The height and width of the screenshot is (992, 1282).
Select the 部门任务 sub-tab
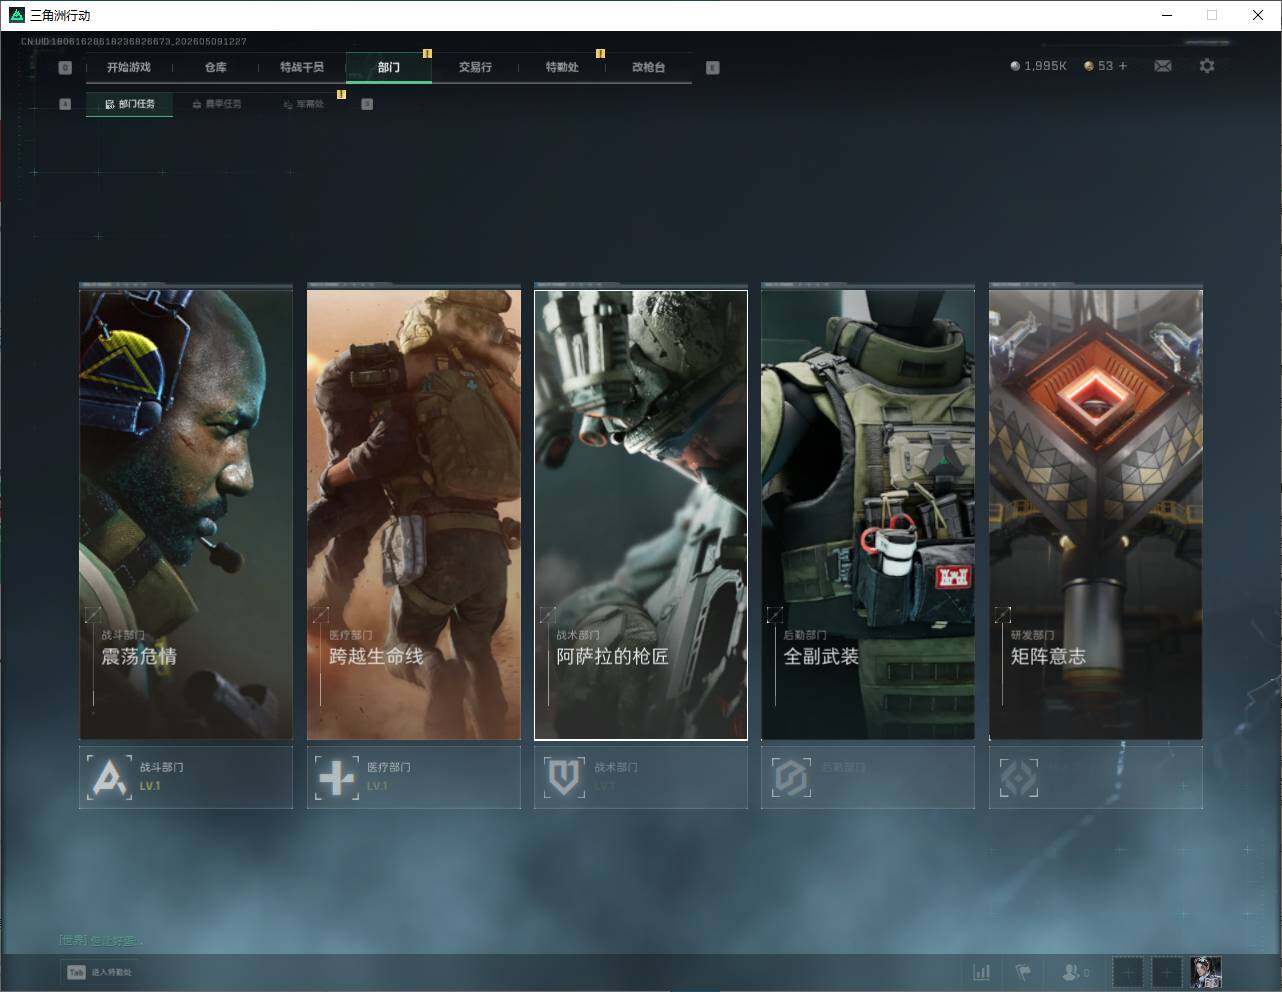point(129,104)
